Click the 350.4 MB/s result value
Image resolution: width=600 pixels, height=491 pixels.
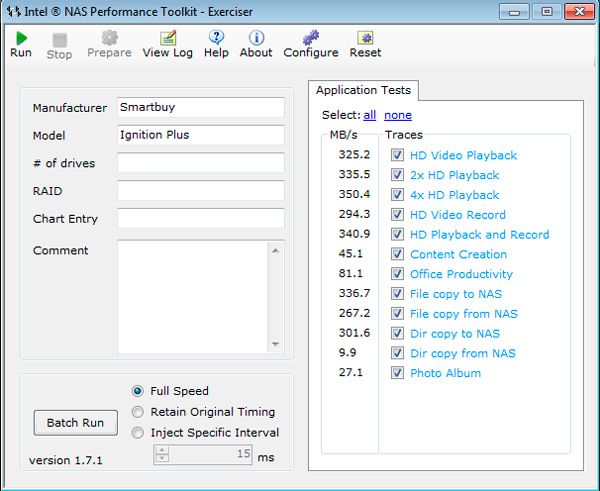(x=354, y=194)
